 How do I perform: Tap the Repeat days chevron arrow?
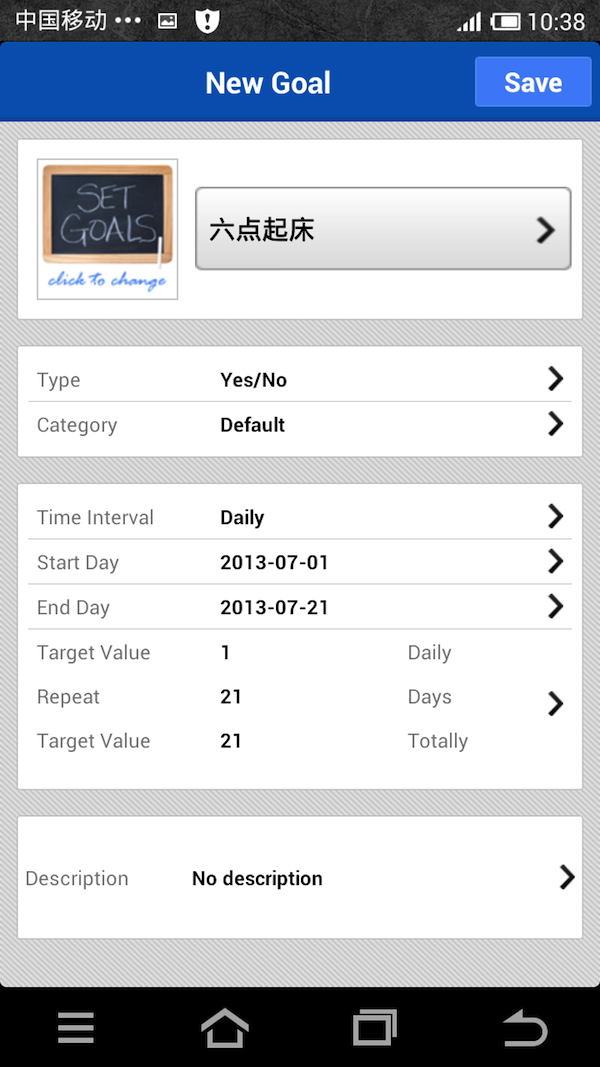tap(555, 704)
